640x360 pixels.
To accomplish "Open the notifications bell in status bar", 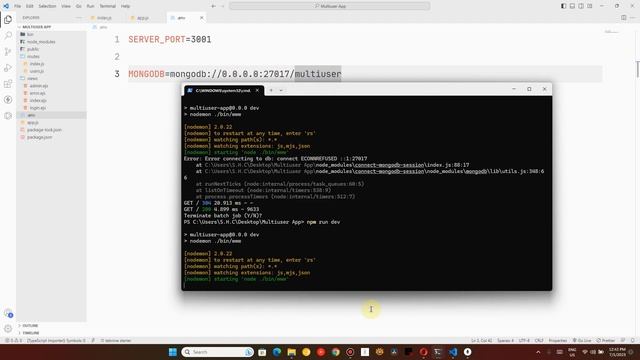I will 633,340.
